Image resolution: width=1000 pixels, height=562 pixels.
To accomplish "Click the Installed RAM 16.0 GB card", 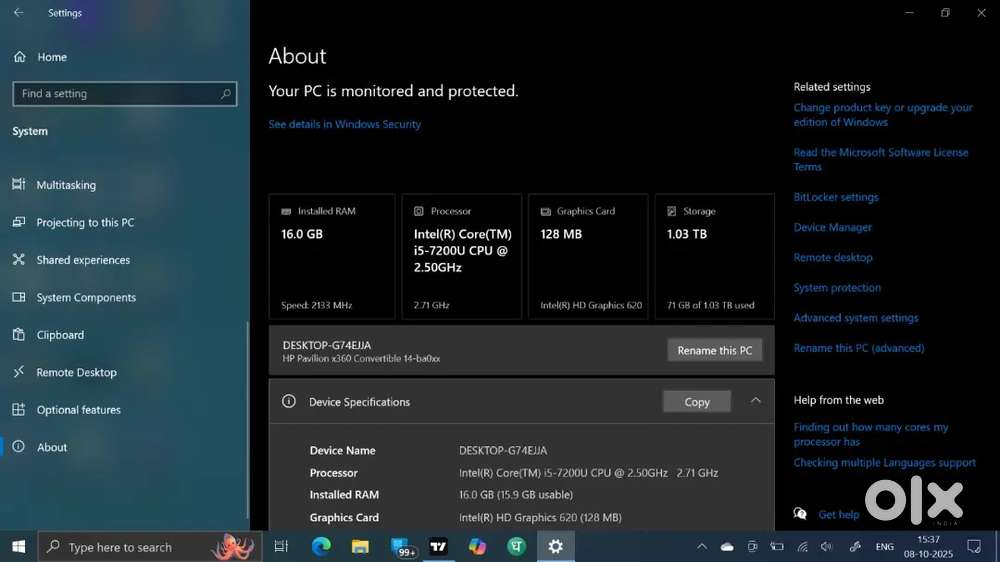I will click(332, 256).
